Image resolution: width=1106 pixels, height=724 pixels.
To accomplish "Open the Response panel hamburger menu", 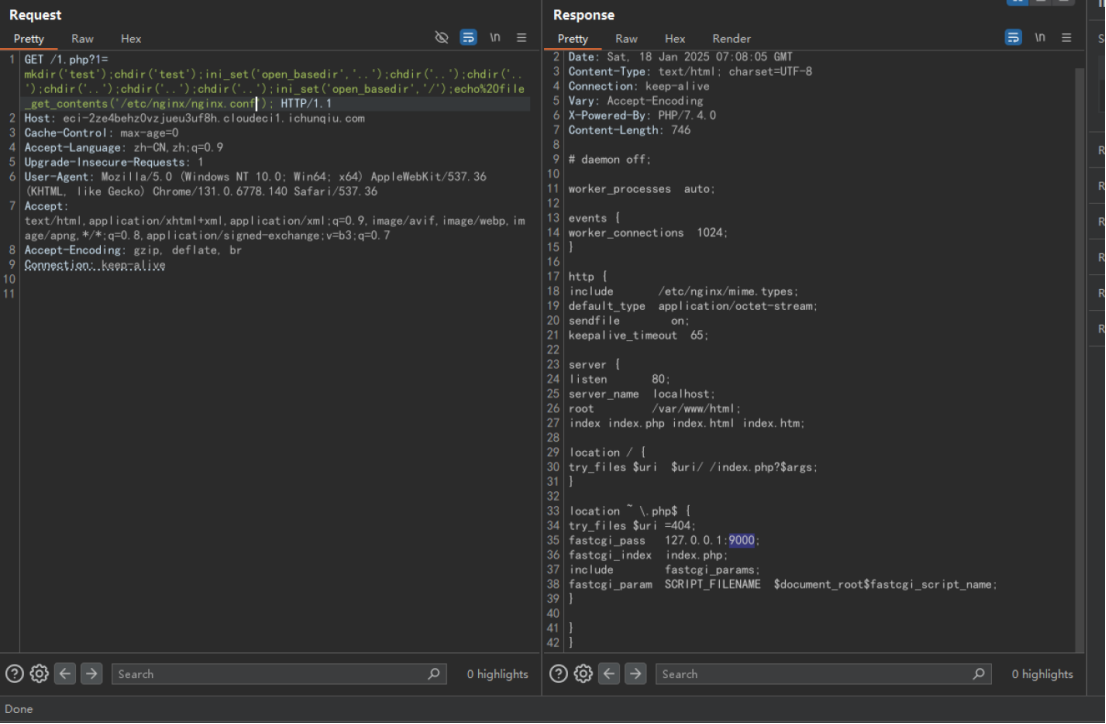I will 1066,37.
